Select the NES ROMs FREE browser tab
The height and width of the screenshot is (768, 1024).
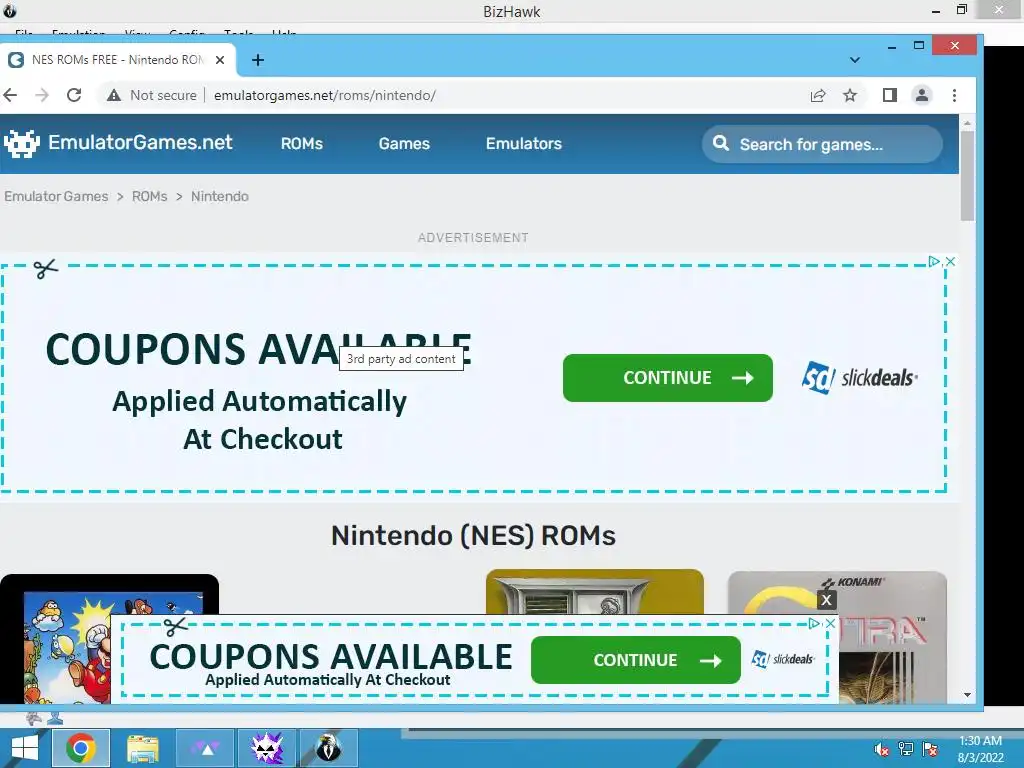(x=118, y=60)
